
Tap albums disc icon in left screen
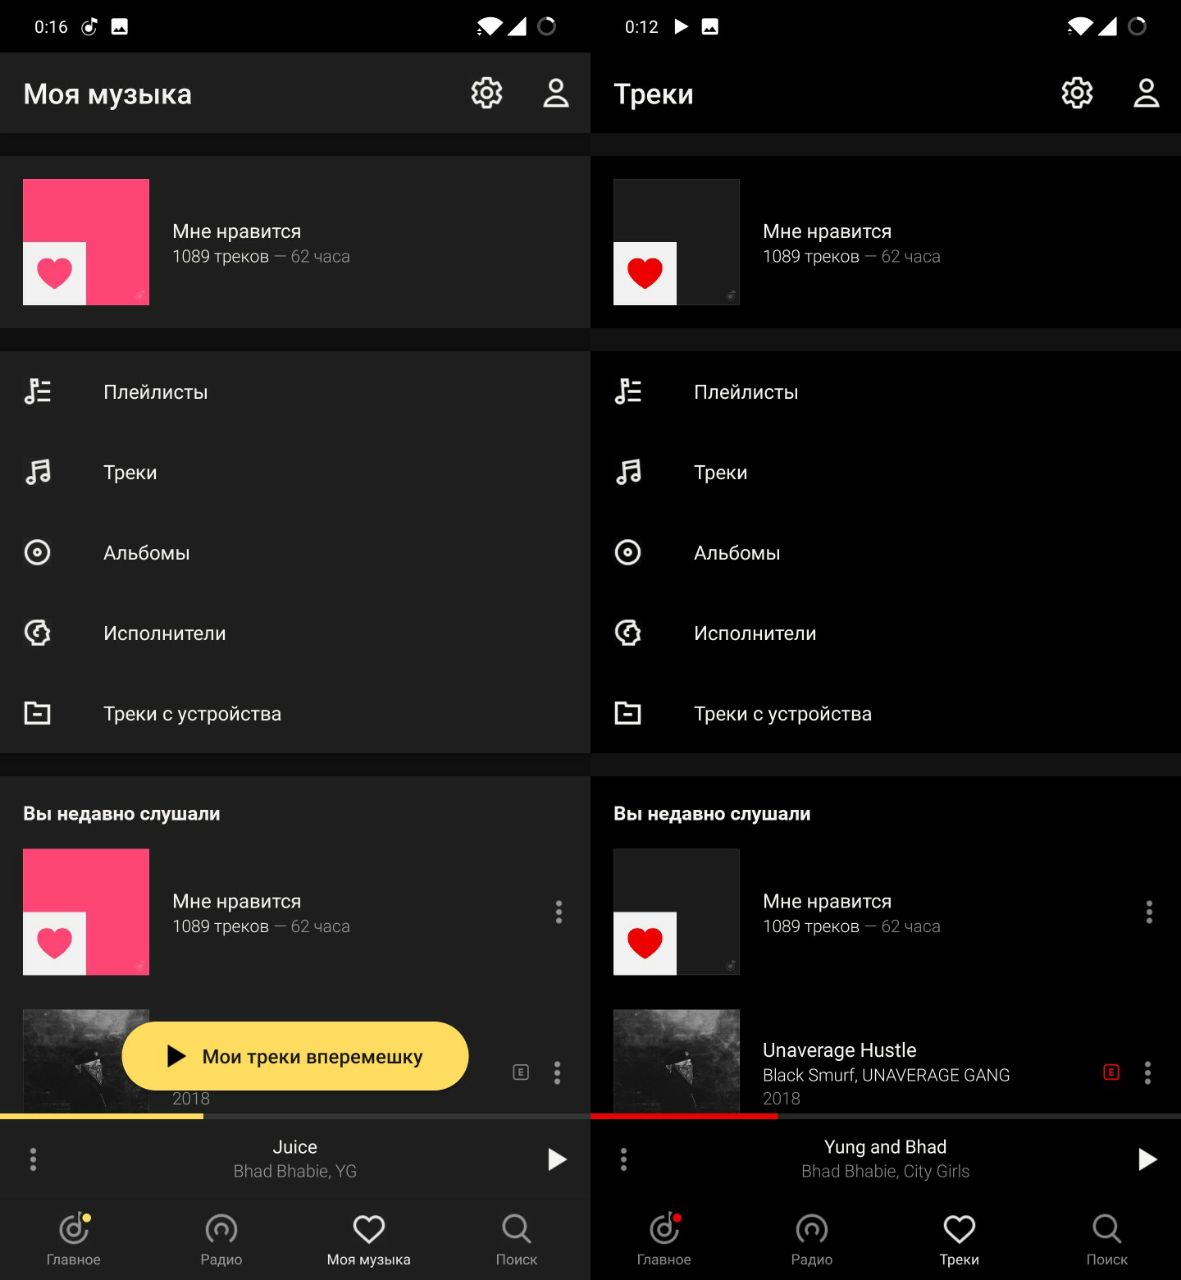pyautogui.click(x=37, y=552)
